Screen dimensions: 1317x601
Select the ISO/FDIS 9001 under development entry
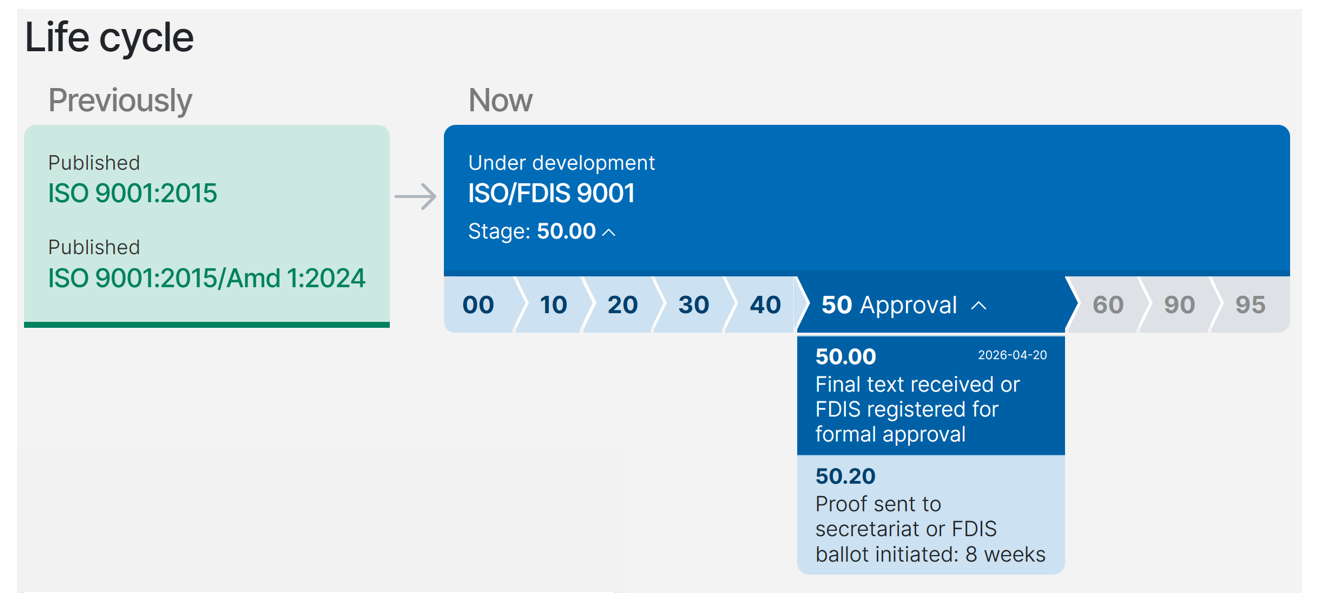click(x=551, y=194)
